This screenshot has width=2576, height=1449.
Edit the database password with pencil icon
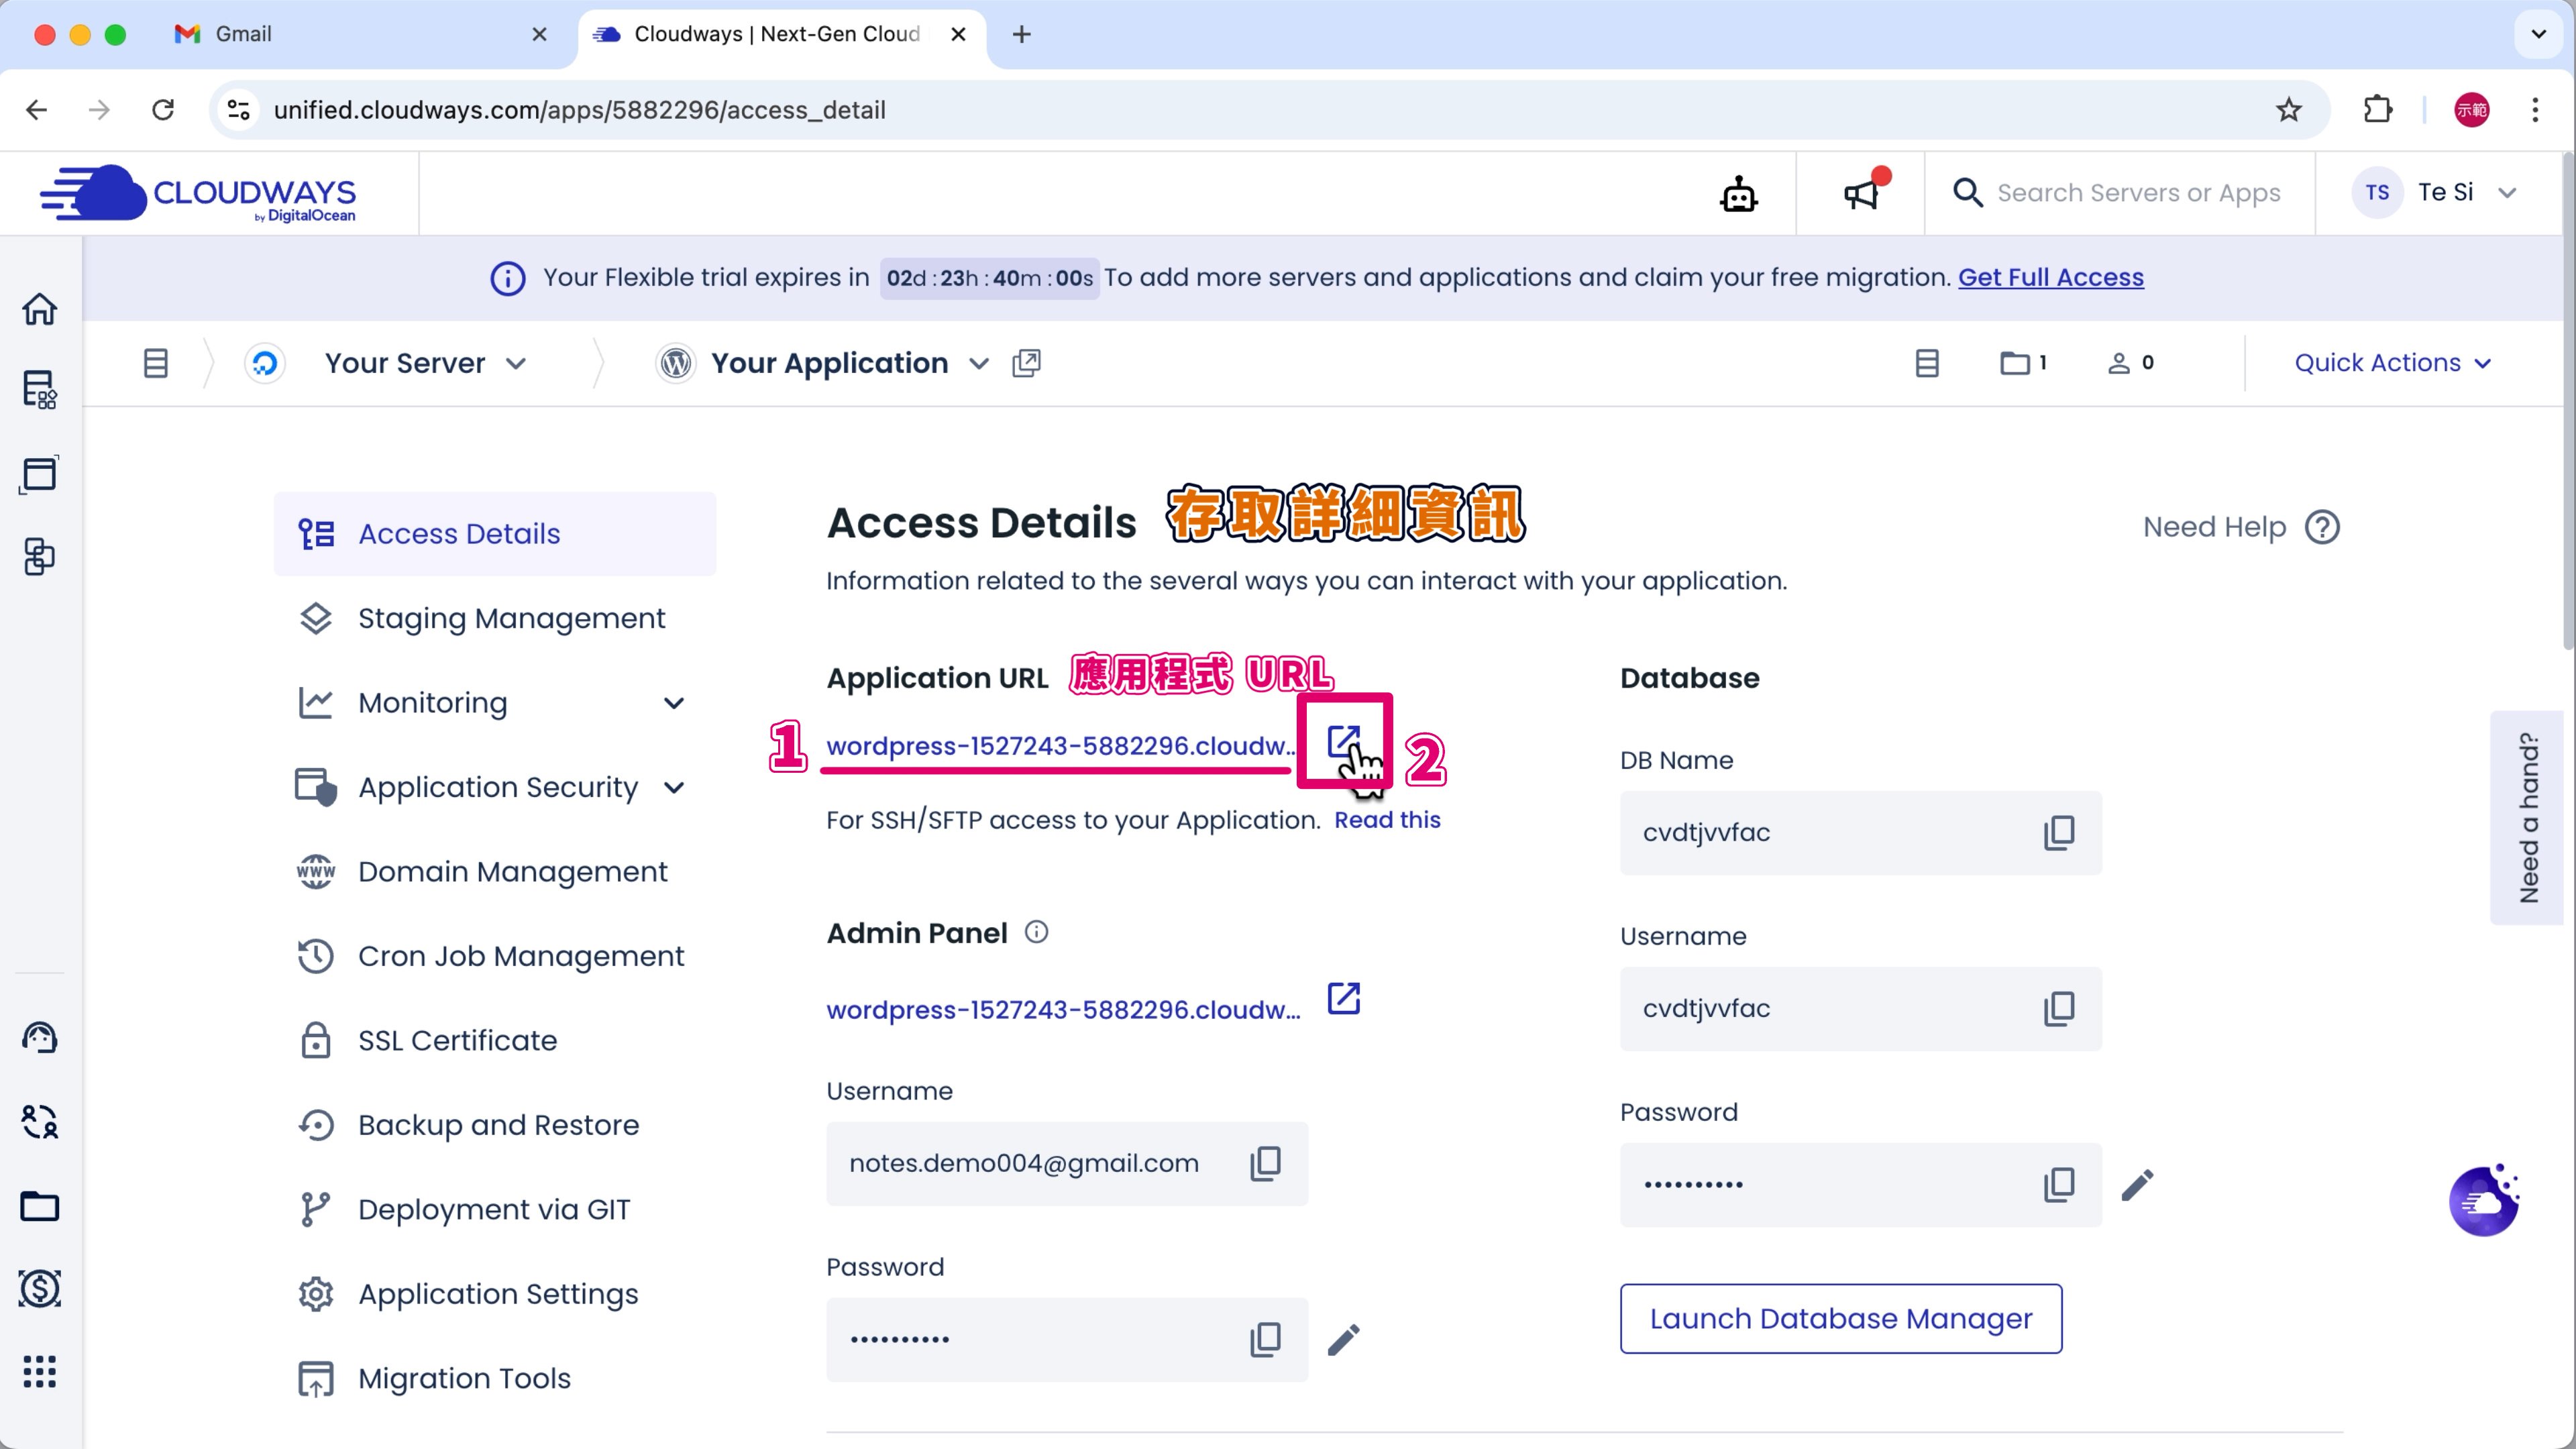[2137, 1185]
